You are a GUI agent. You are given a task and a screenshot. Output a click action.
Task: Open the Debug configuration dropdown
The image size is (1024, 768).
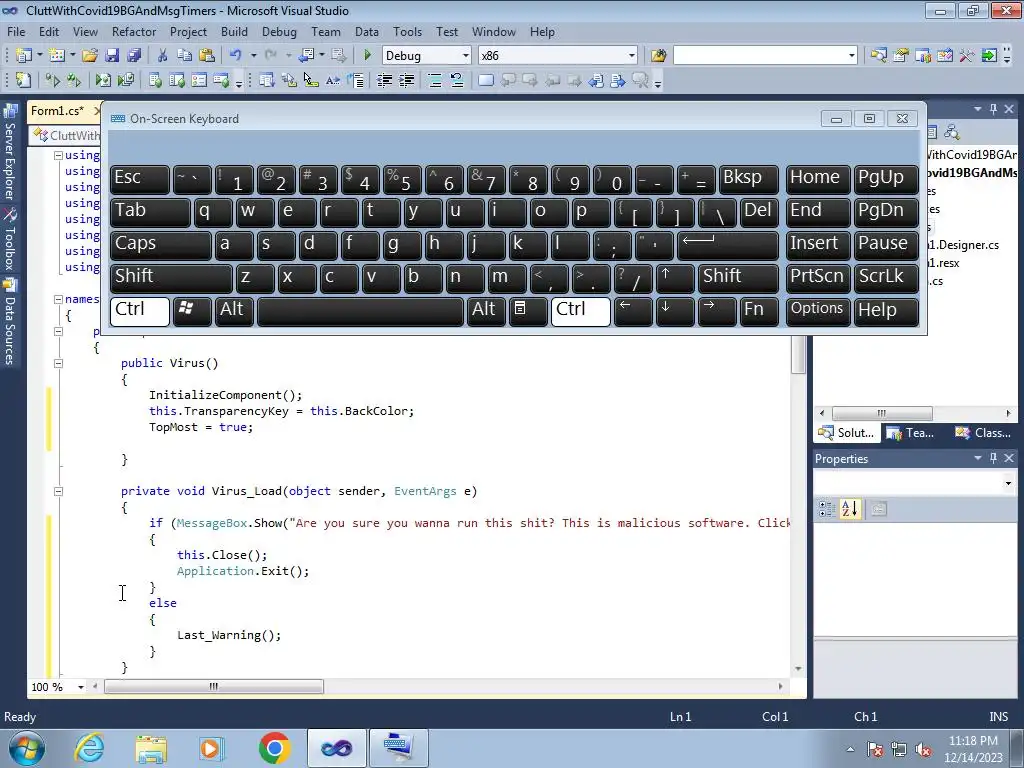(466, 56)
